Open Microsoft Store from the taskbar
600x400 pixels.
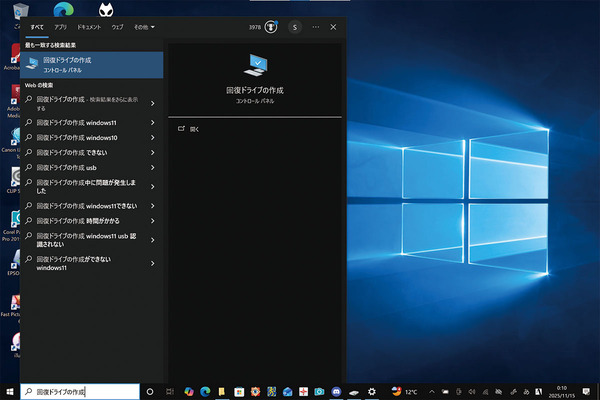(x=239, y=392)
